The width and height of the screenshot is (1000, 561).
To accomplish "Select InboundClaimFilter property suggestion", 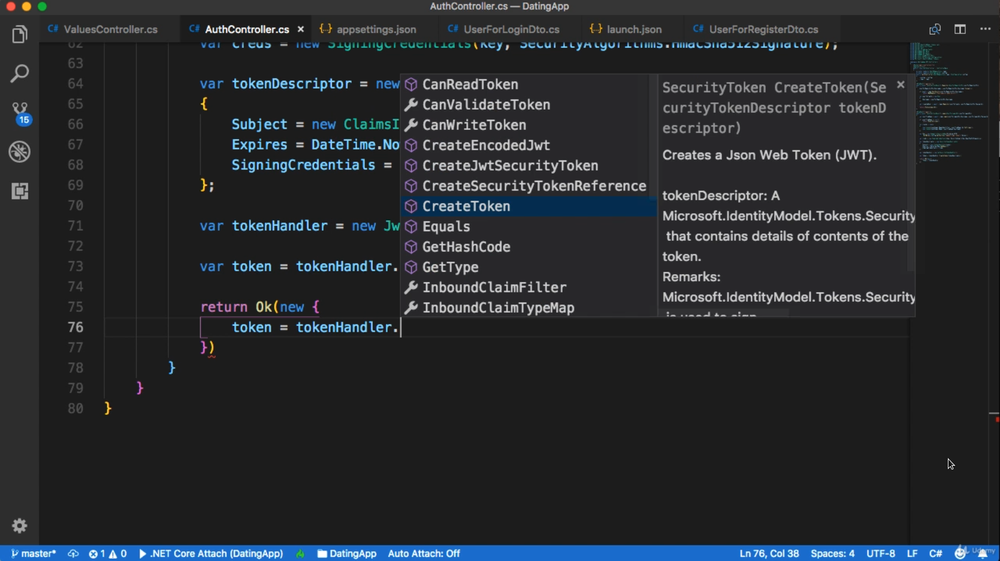I will (528, 288).
